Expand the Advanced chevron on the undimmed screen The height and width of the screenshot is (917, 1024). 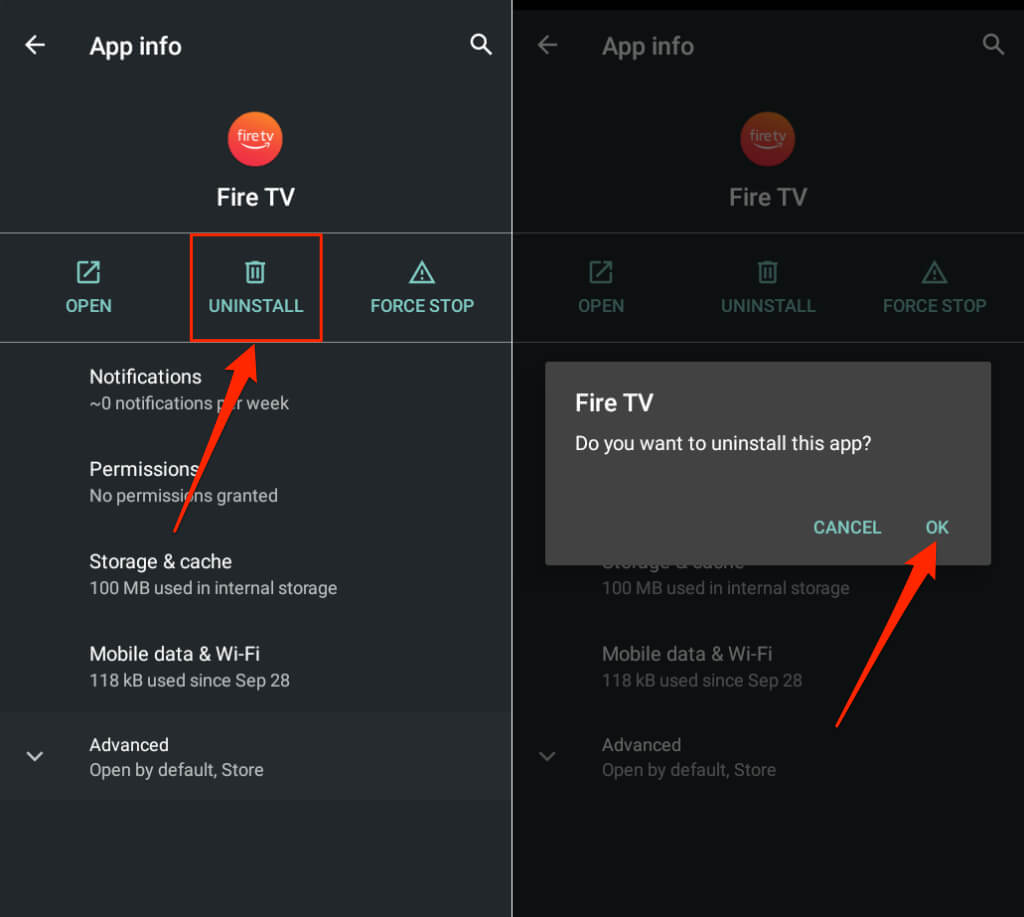point(35,756)
